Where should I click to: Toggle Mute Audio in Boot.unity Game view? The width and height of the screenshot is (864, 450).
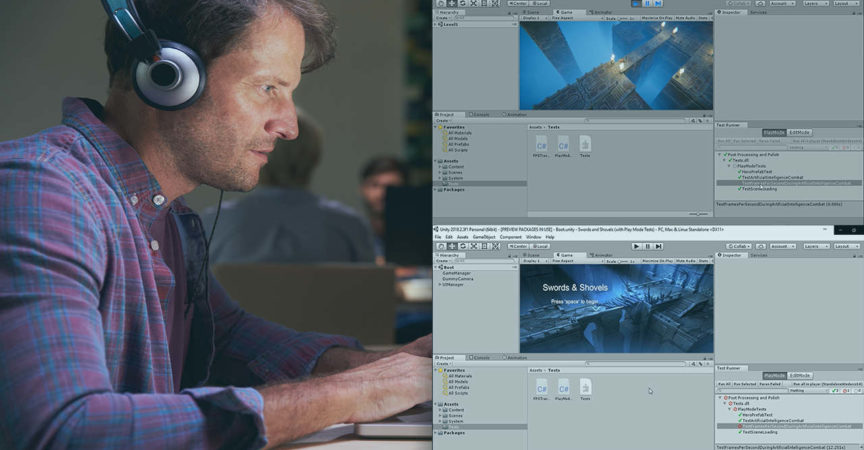tap(686, 261)
